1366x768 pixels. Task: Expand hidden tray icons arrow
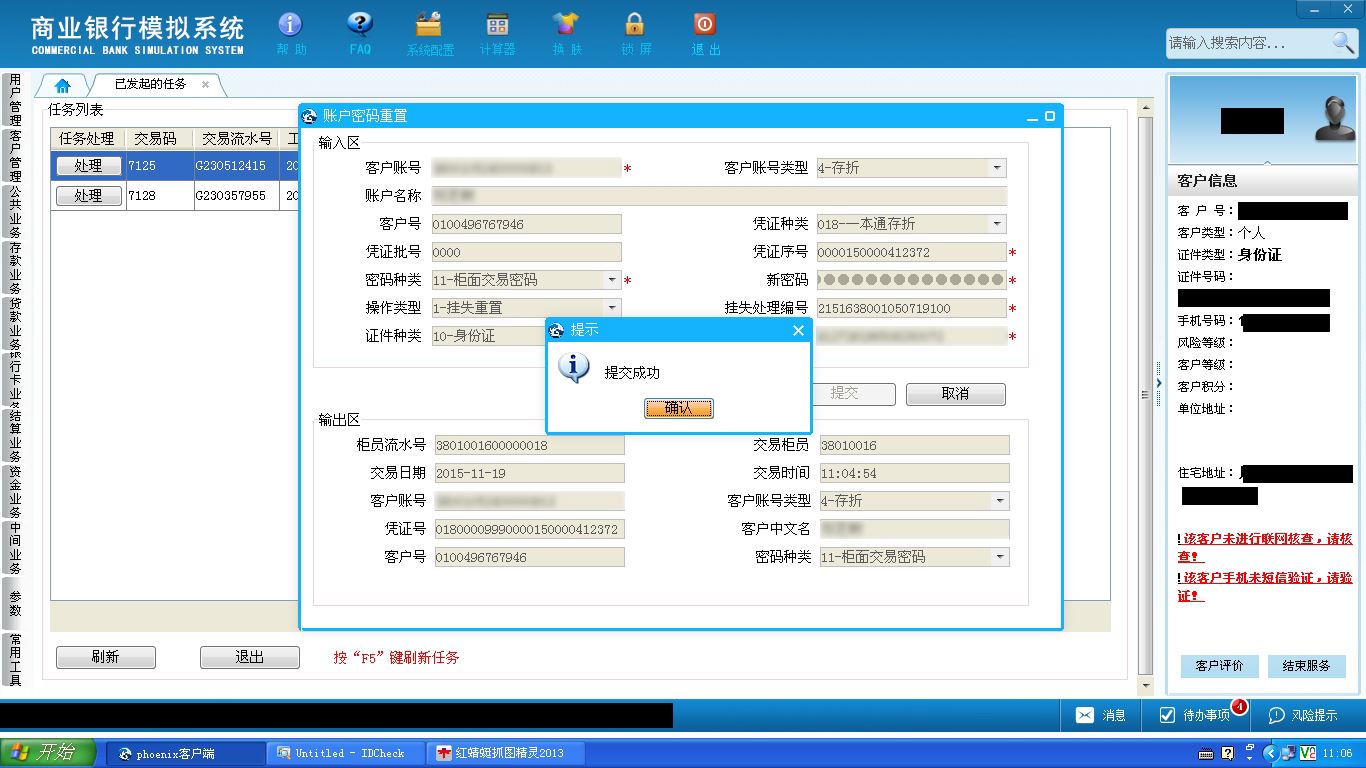[x=1272, y=753]
